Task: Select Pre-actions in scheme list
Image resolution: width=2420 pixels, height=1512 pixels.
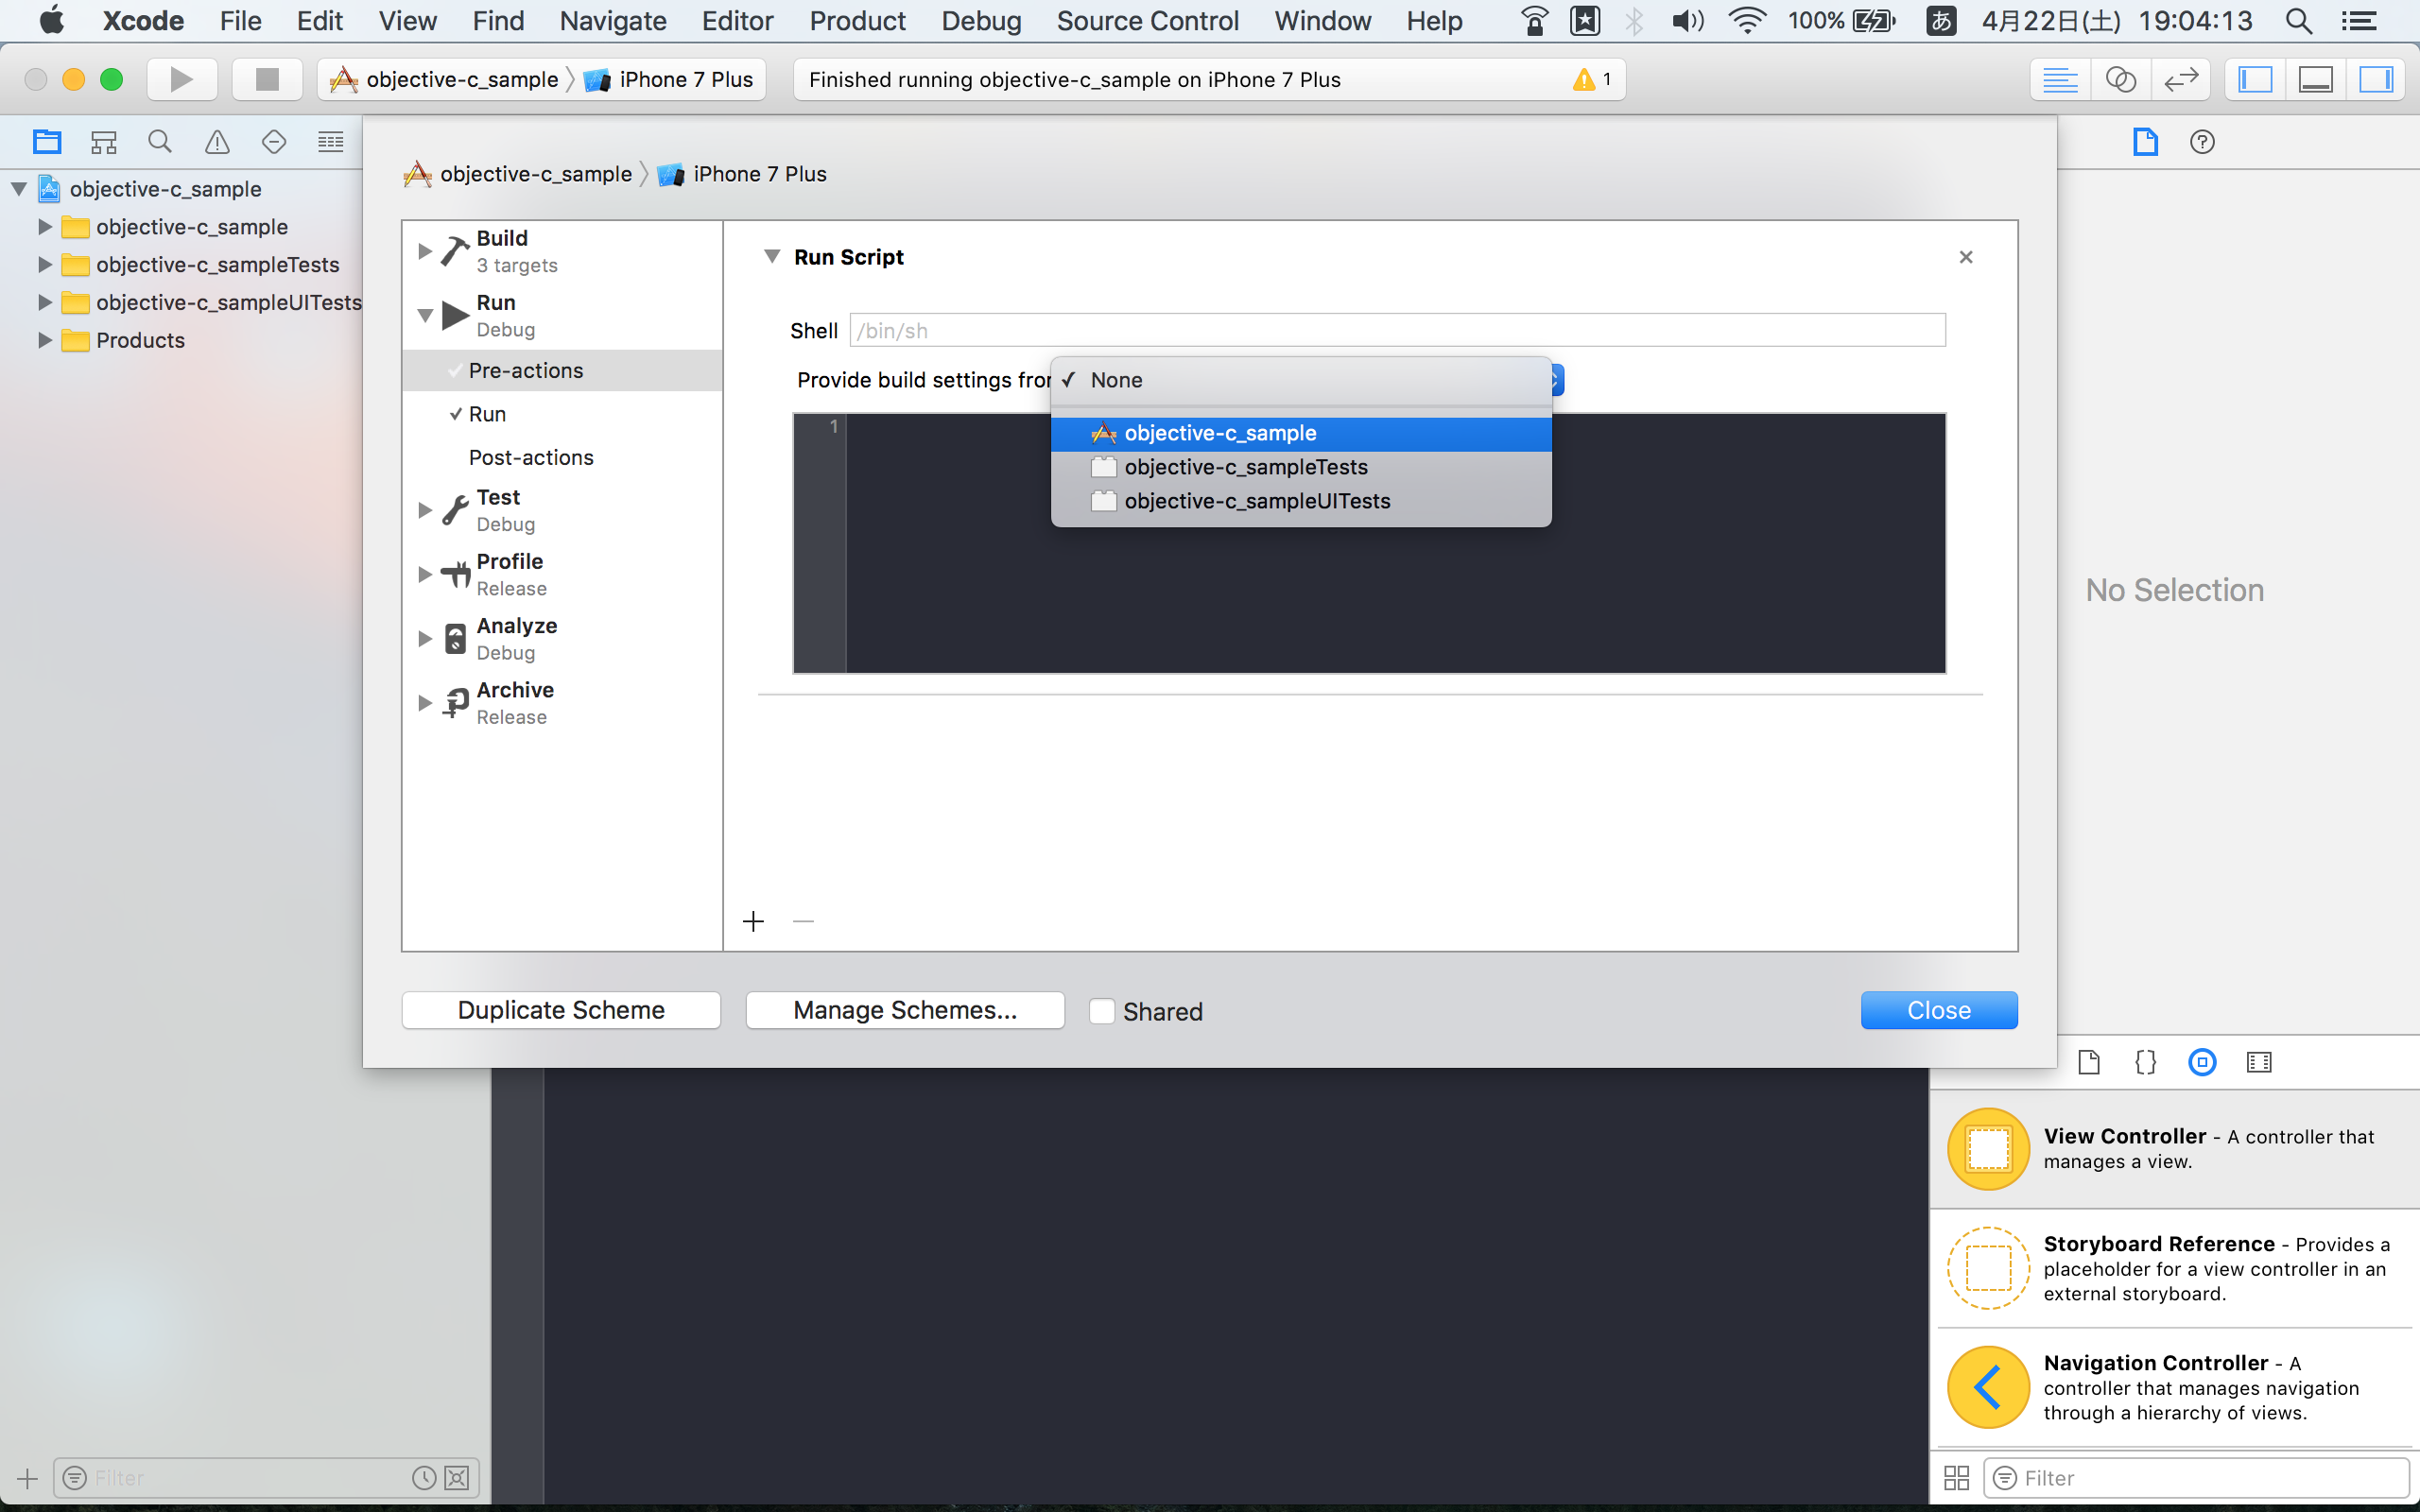Action: pyautogui.click(x=562, y=370)
